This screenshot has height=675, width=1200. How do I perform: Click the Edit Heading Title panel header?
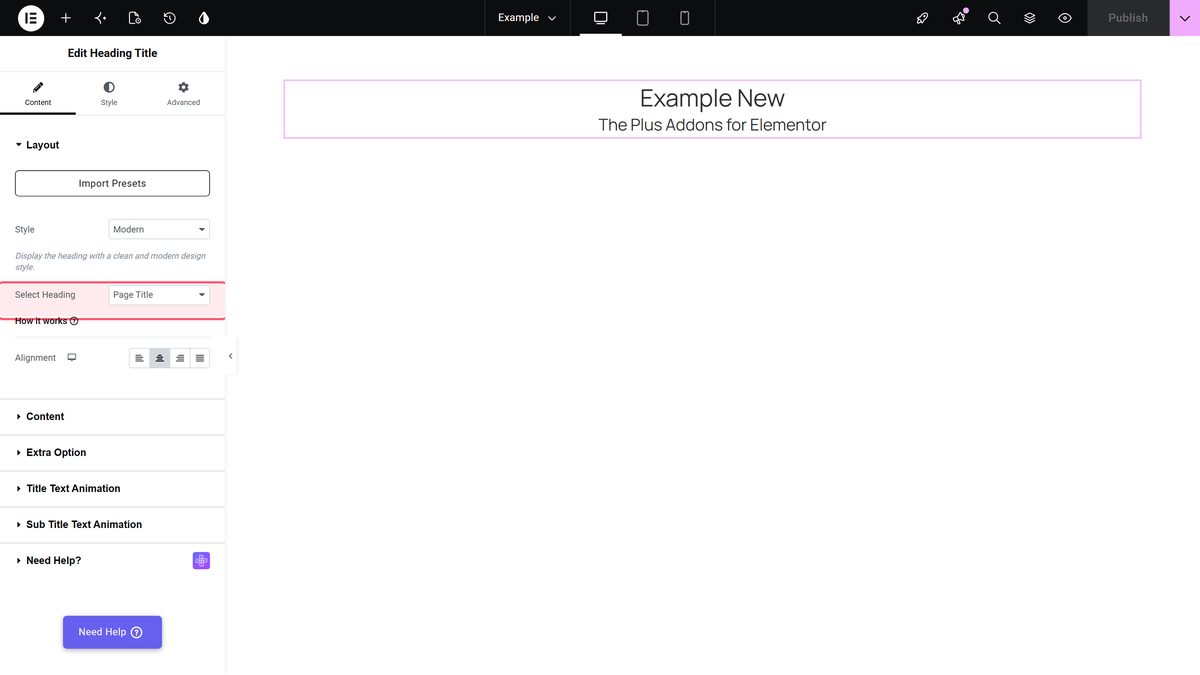tap(112, 53)
